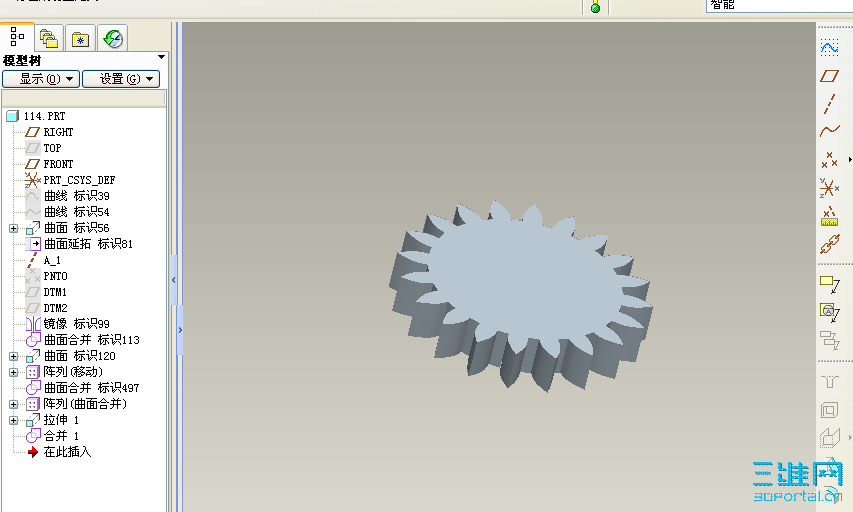This screenshot has height=512, width=853.
Task: Open the Favorites navigator tab
Action: tap(81, 39)
